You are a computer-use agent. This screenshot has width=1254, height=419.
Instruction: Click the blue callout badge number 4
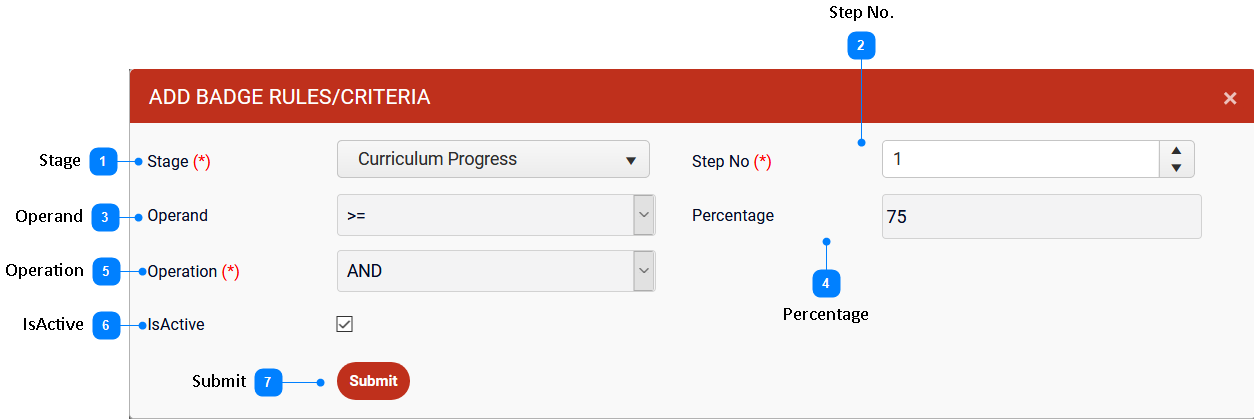[x=826, y=284]
